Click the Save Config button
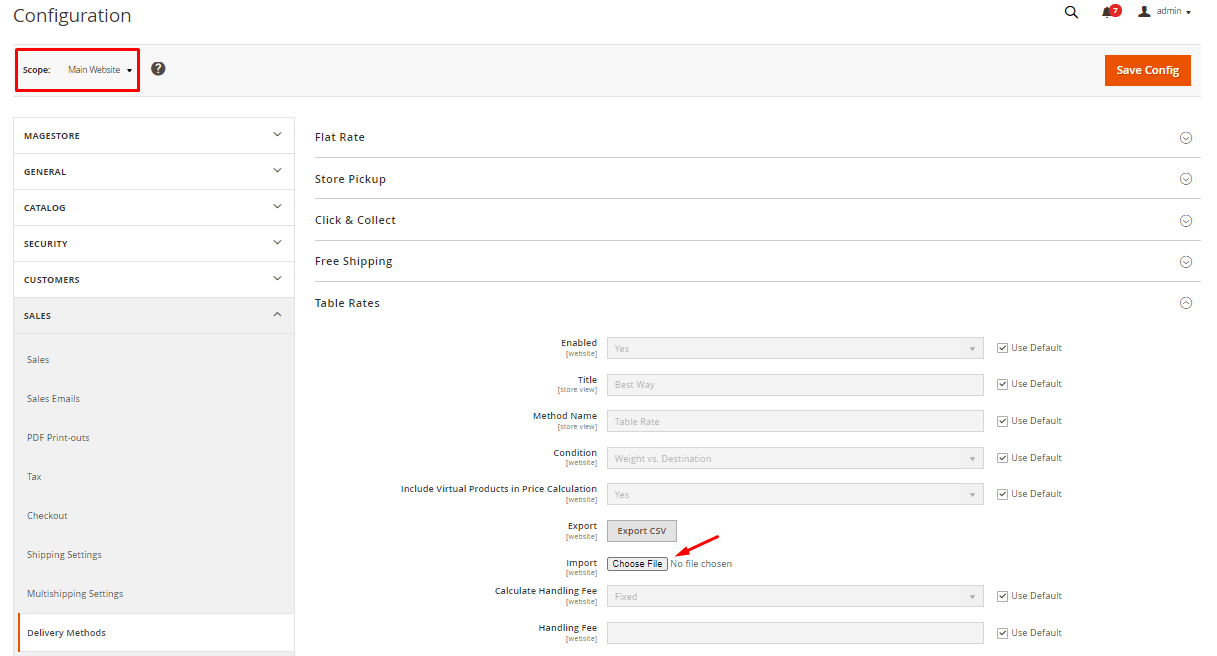Viewport: 1217px width, 656px height. click(x=1147, y=70)
